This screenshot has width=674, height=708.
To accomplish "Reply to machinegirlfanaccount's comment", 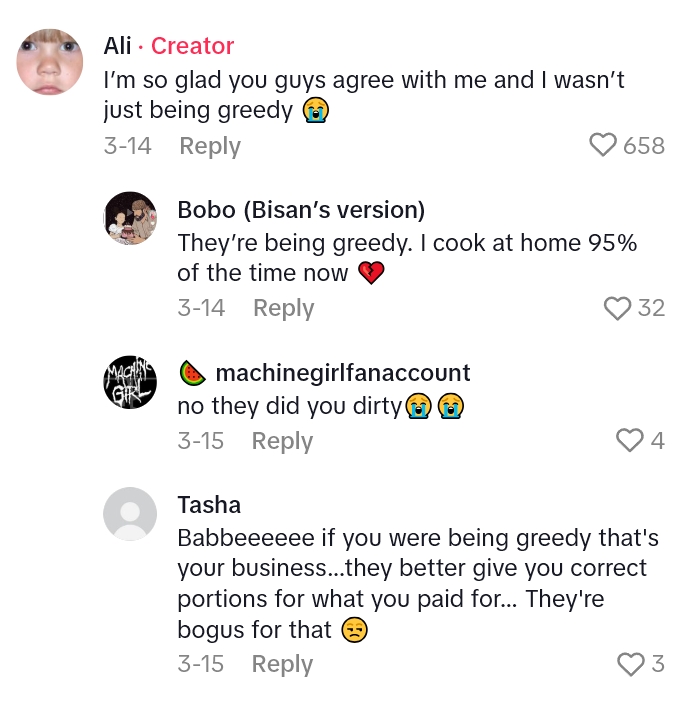I will 282,441.
